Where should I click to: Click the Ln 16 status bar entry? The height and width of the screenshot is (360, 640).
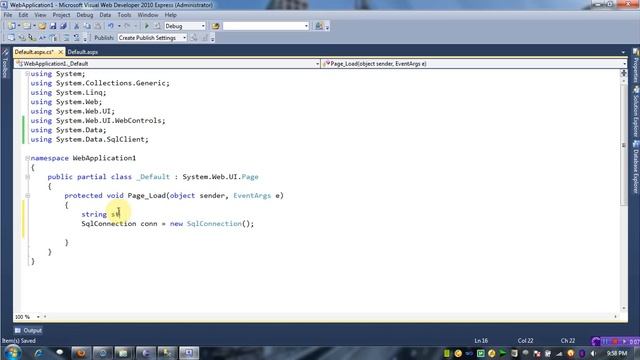(x=481, y=340)
